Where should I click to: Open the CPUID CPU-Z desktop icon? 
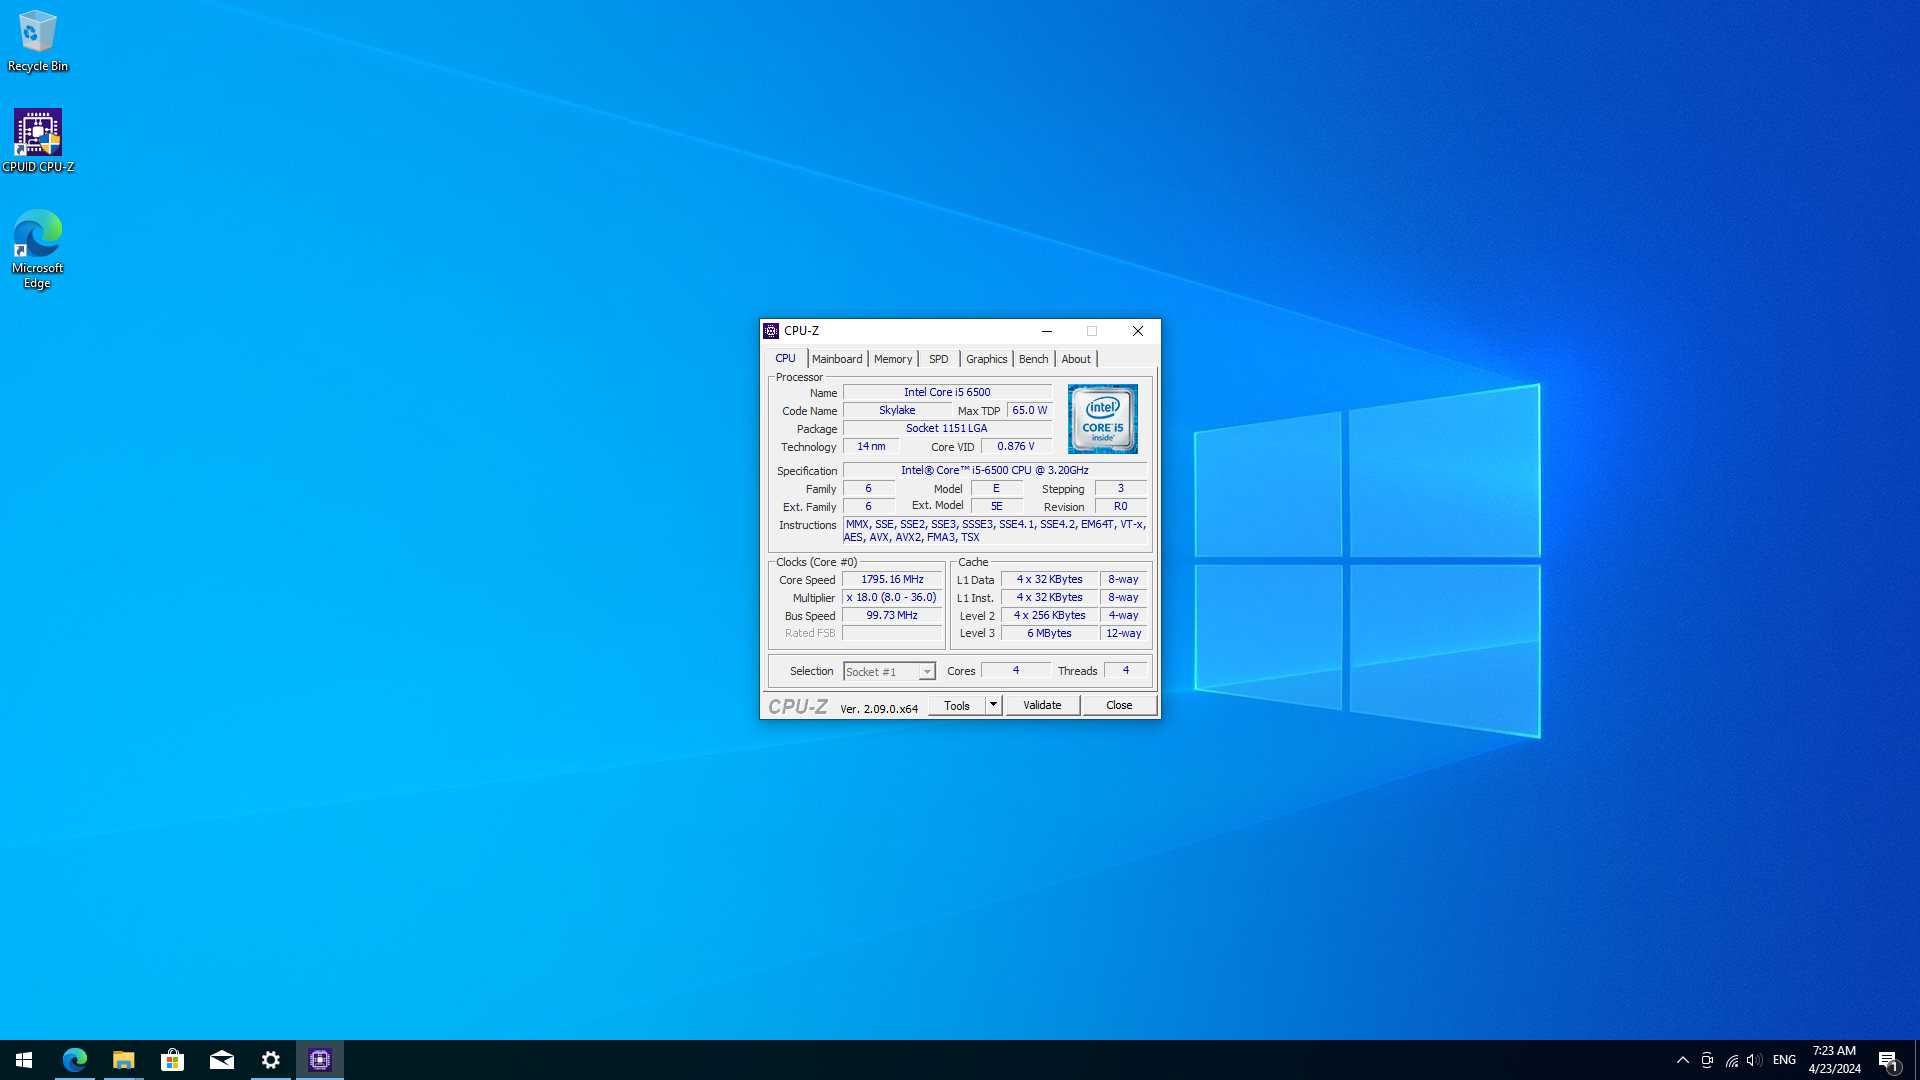point(37,132)
